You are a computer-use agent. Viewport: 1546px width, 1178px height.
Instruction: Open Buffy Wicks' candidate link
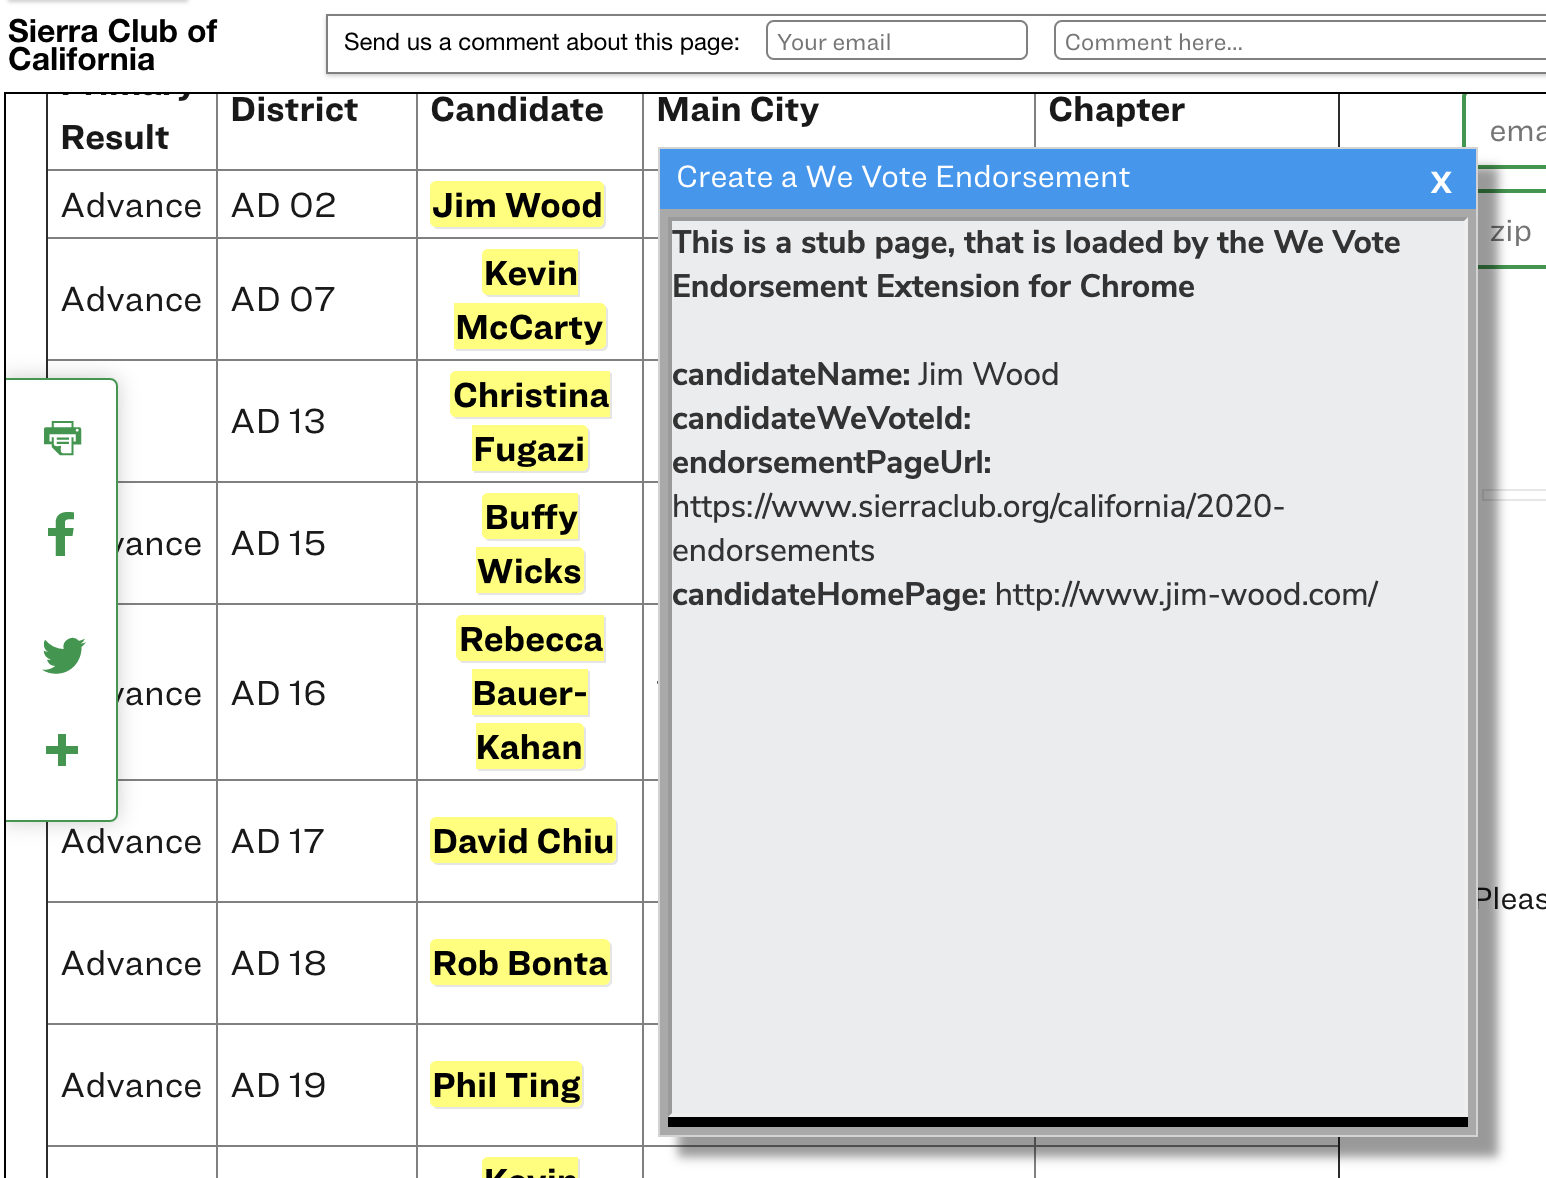(x=529, y=543)
